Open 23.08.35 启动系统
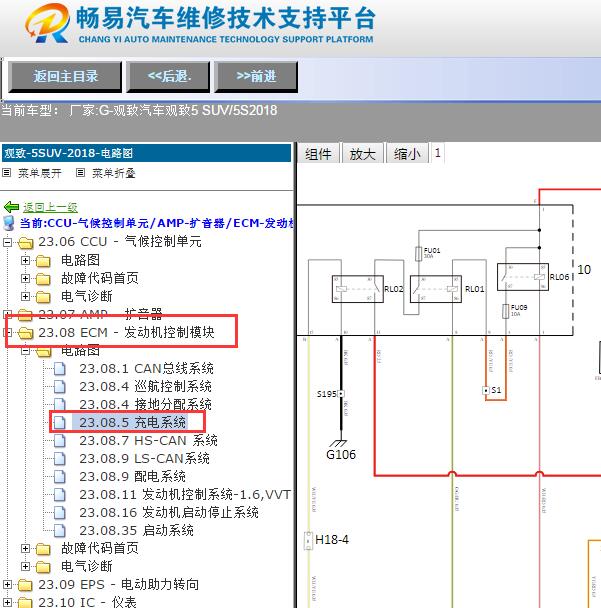The width and height of the screenshot is (601, 608). (136, 530)
